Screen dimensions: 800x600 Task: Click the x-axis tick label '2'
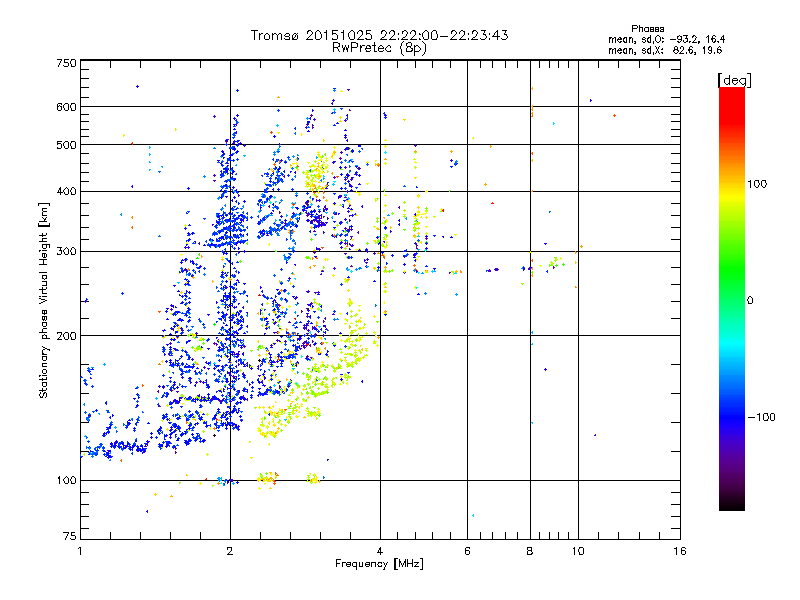coord(230,551)
